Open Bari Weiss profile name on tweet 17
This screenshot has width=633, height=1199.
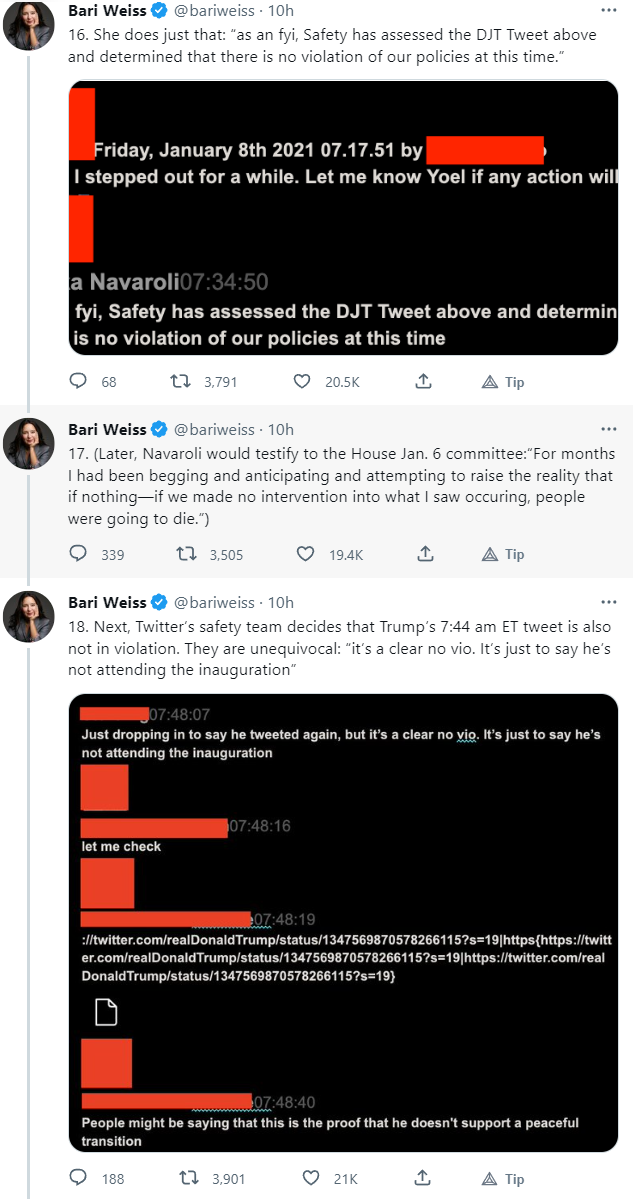point(106,430)
